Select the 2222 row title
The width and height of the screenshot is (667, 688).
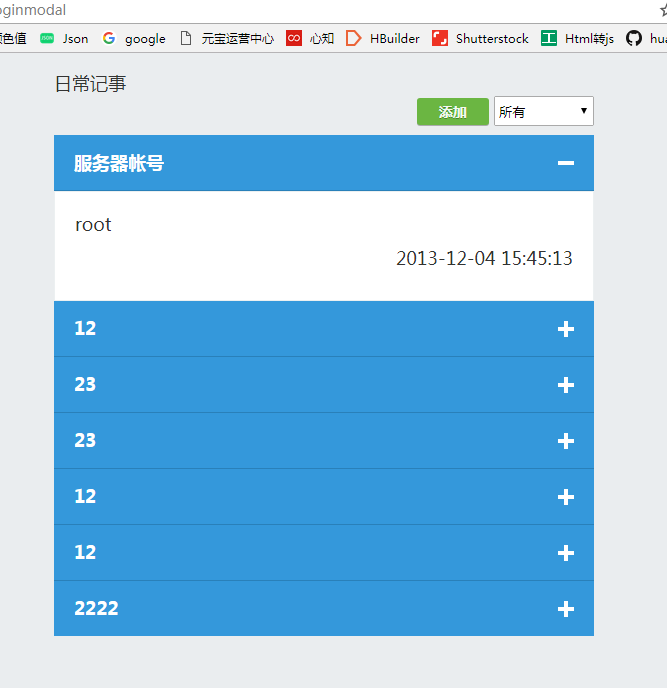point(96,608)
